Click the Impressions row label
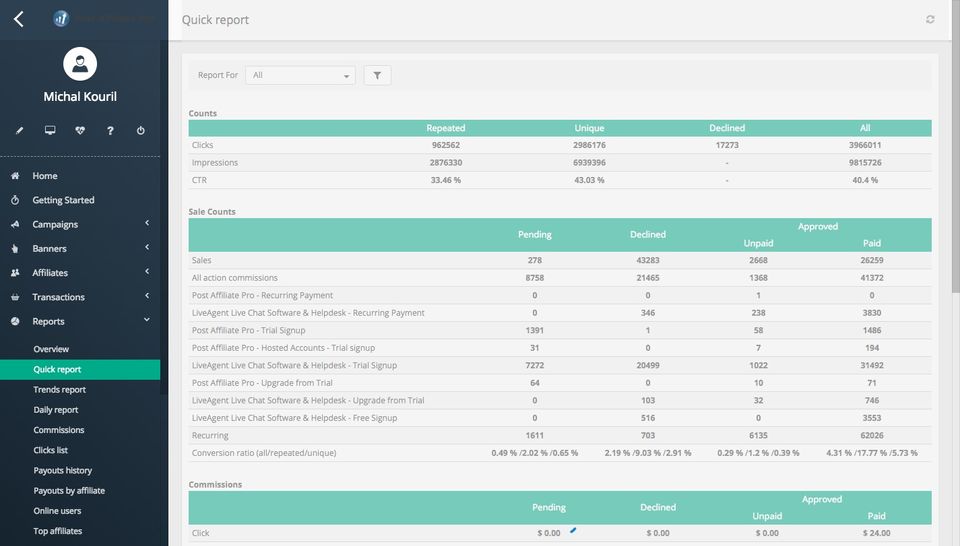The image size is (960, 546). [214, 163]
